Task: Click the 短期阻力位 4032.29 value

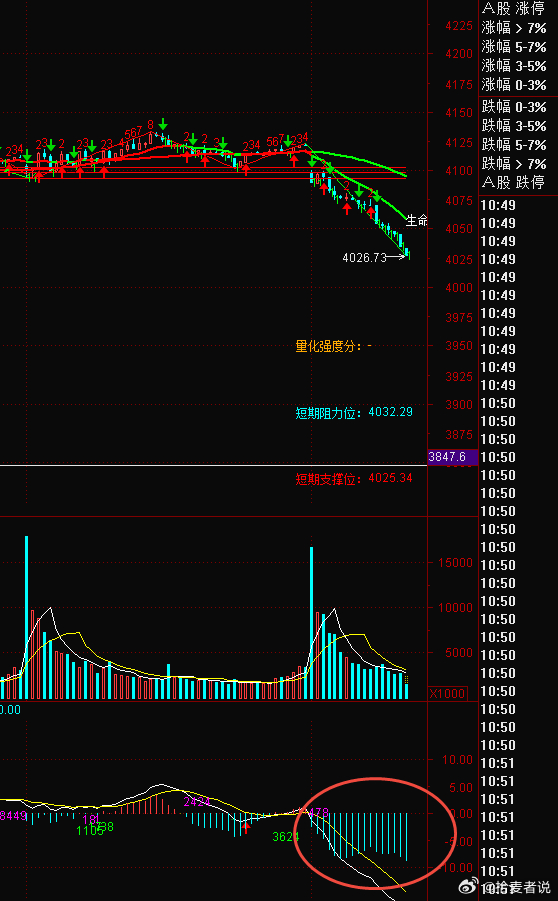Action: tap(390, 412)
